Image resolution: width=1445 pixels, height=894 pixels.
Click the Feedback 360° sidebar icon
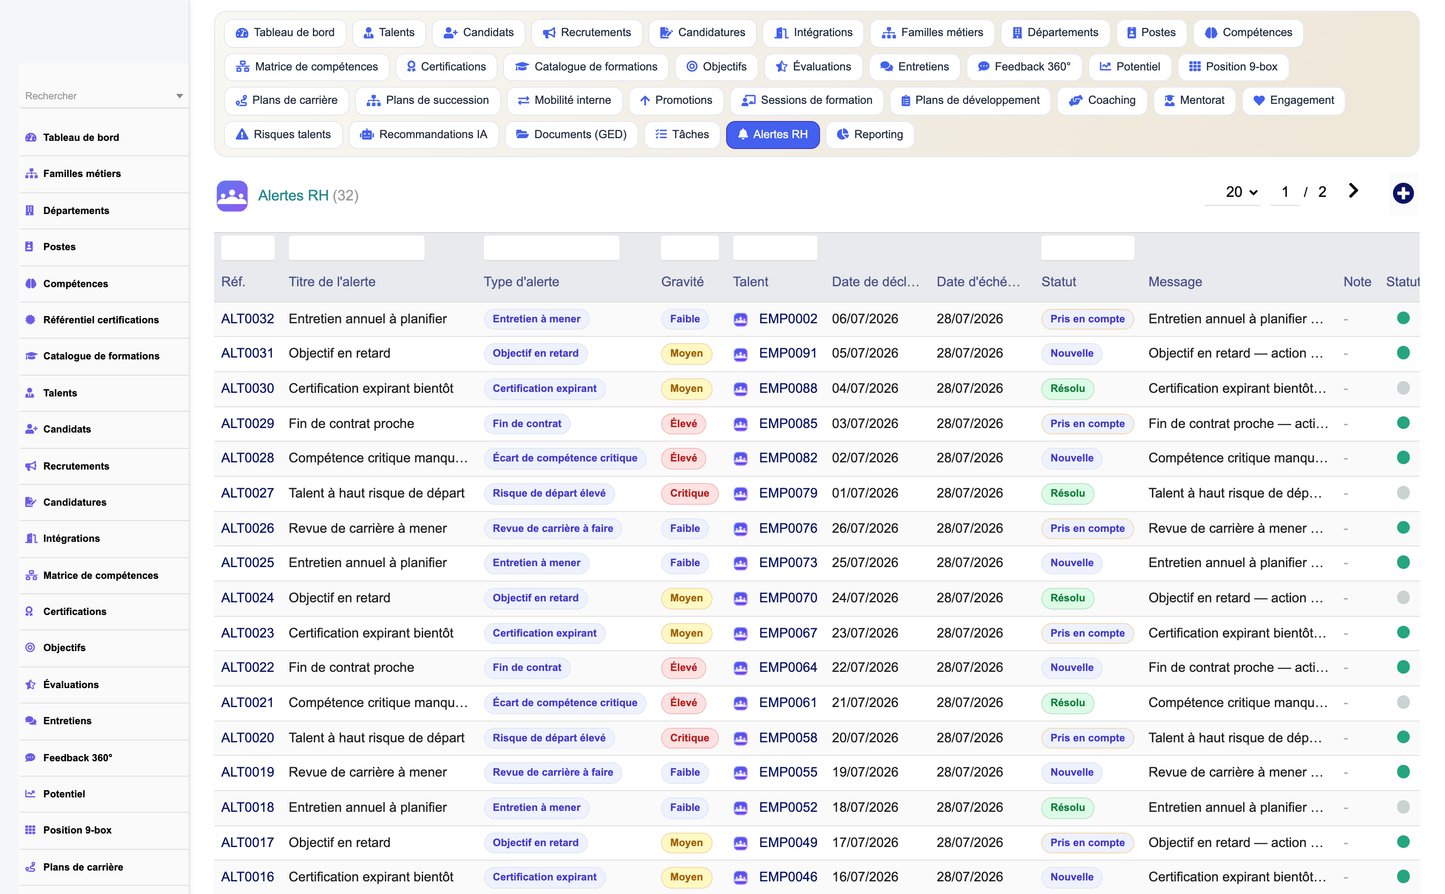tap(30, 758)
